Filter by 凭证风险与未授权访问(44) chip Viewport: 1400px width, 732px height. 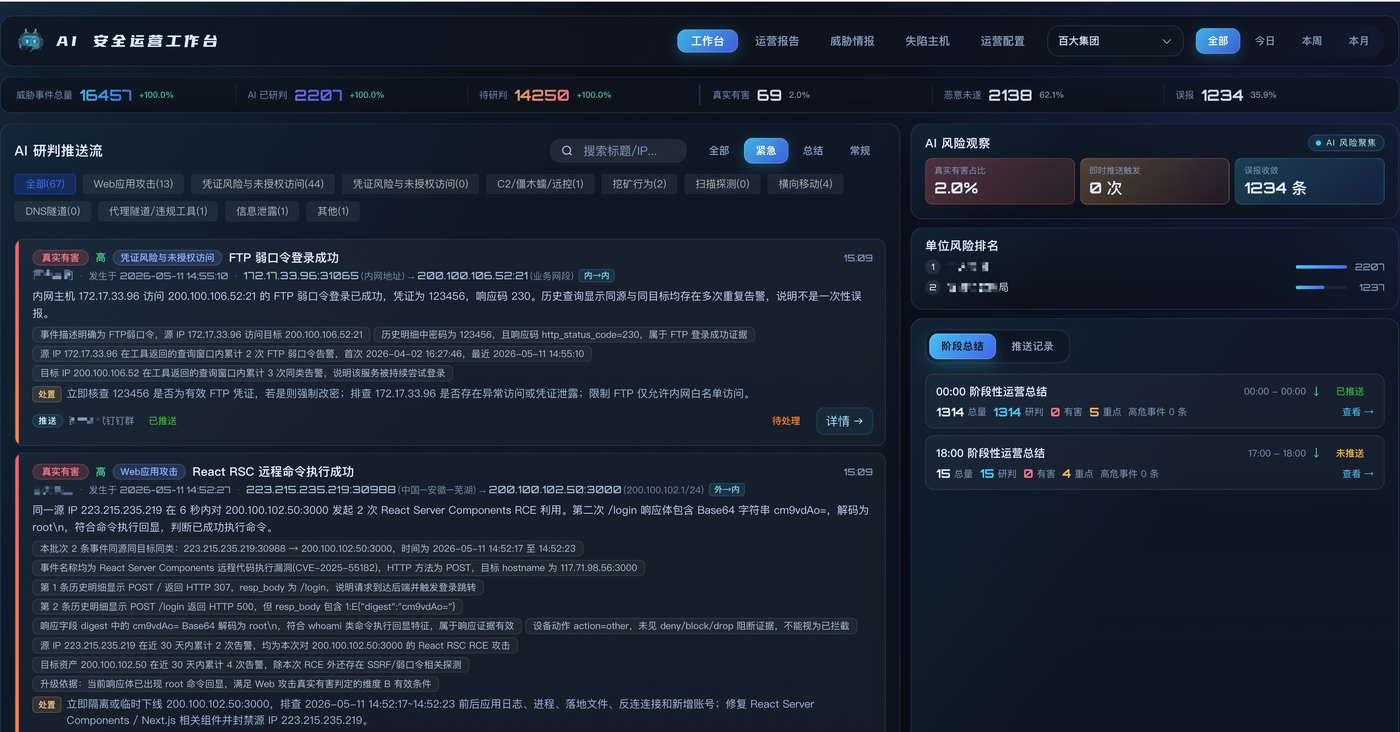pyautogui.click(x=263, y=184)
